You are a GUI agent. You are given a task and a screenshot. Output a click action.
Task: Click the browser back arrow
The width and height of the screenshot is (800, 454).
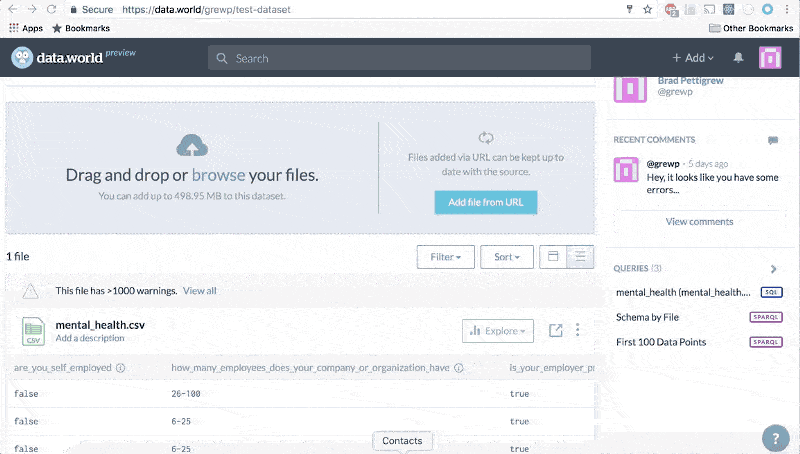click(x=13, y=9)
